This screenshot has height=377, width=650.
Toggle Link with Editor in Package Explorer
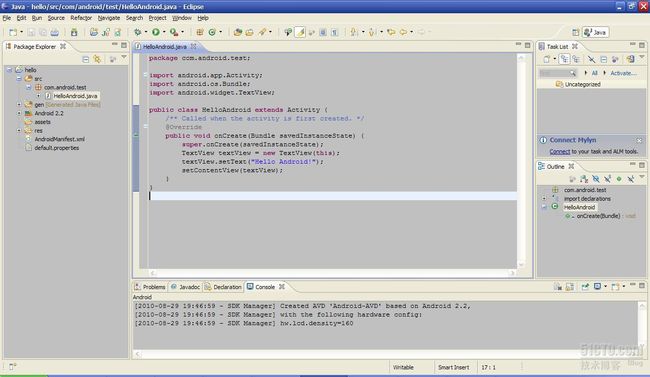point(97,59)
